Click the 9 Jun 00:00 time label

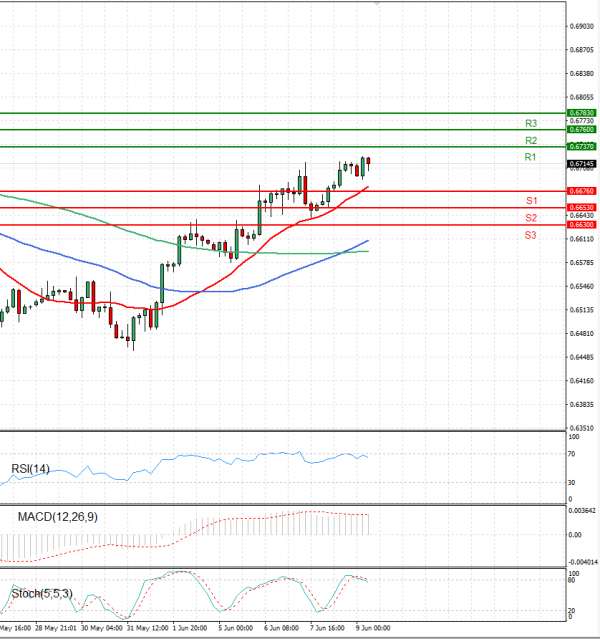373,628
